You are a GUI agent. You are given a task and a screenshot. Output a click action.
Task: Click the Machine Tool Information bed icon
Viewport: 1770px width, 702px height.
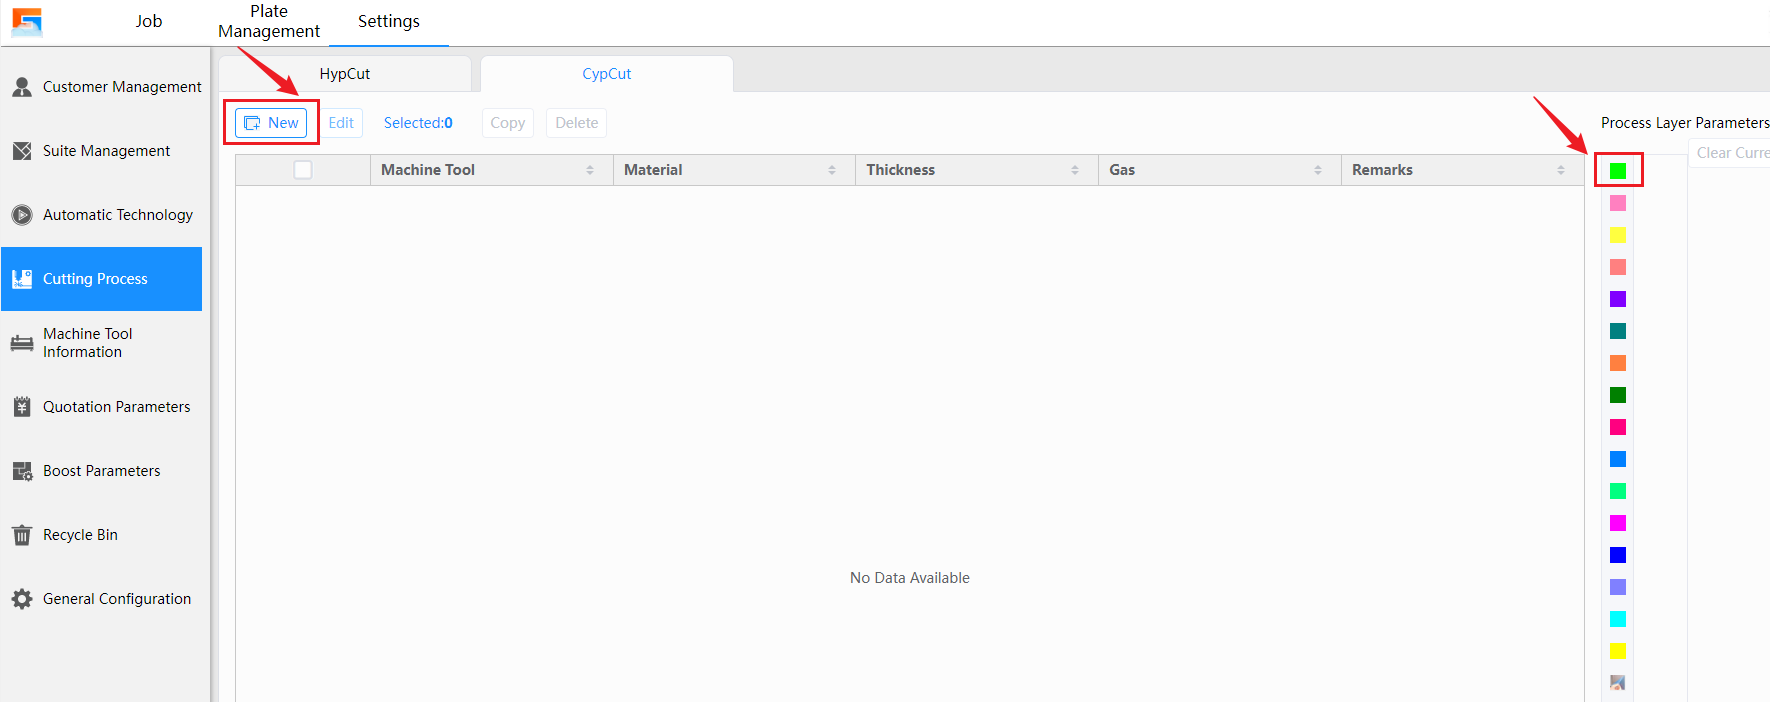pyautogui.click(x=22, y=343)
